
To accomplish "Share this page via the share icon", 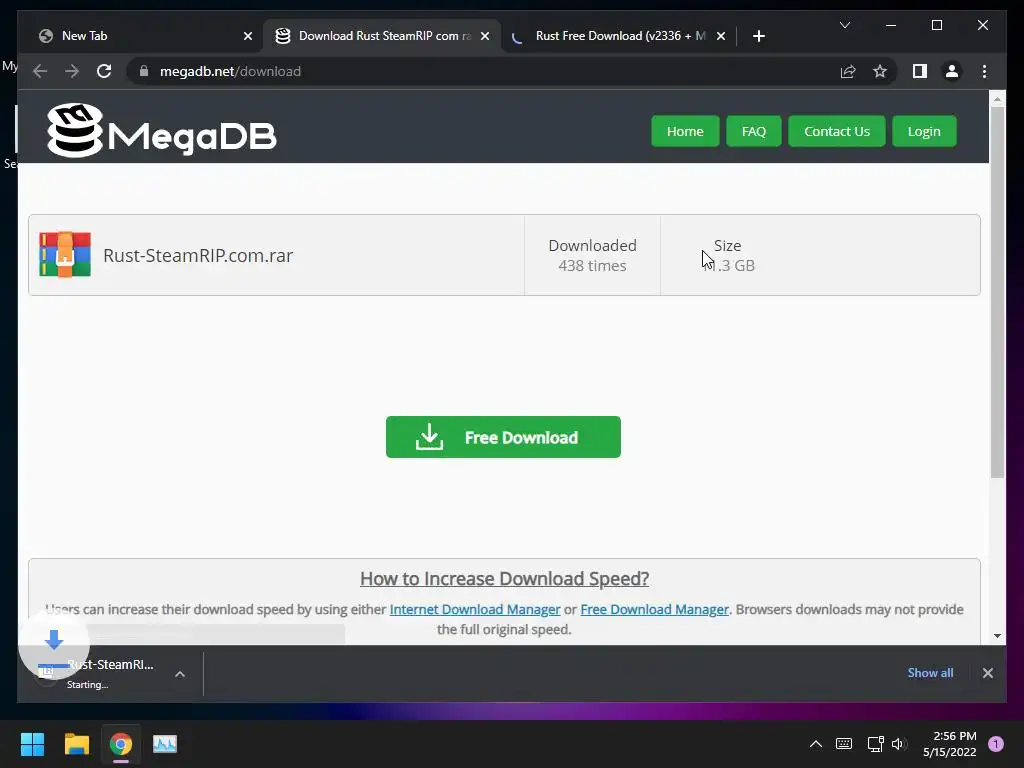I will click(848, 71).
